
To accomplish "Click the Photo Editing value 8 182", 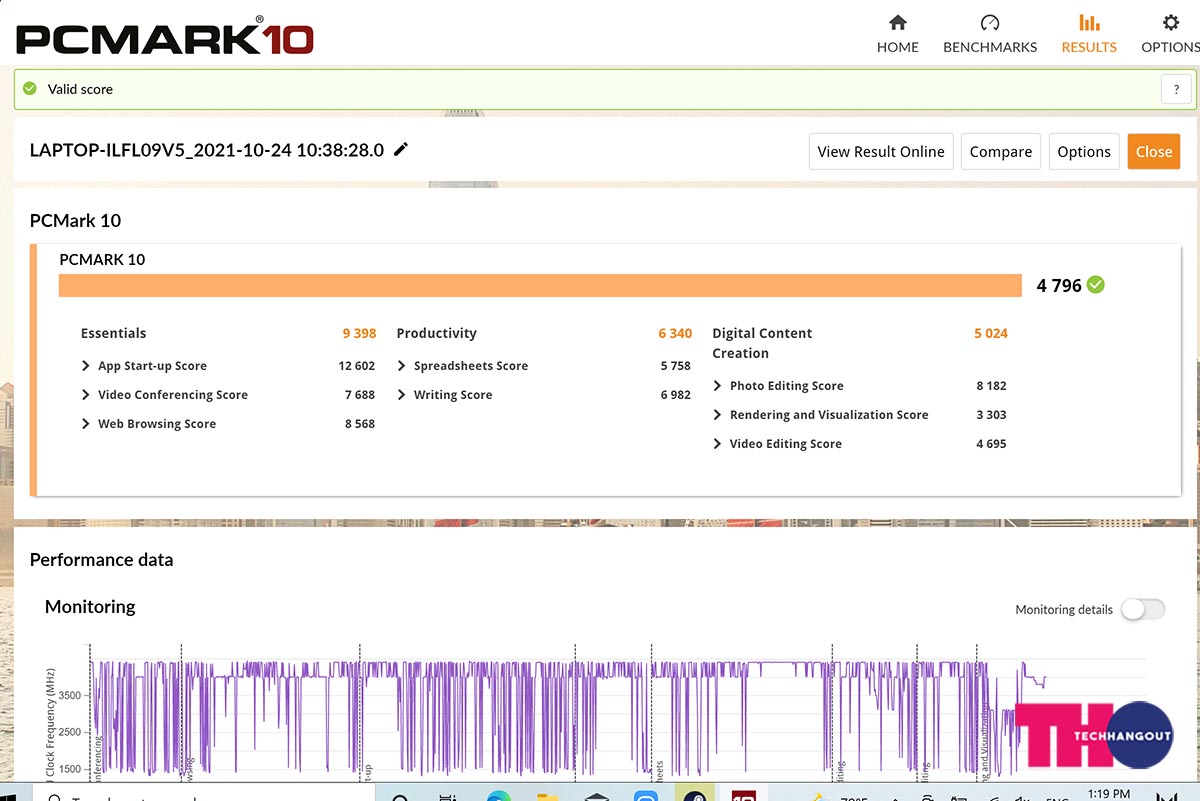I will click(992, 386).
